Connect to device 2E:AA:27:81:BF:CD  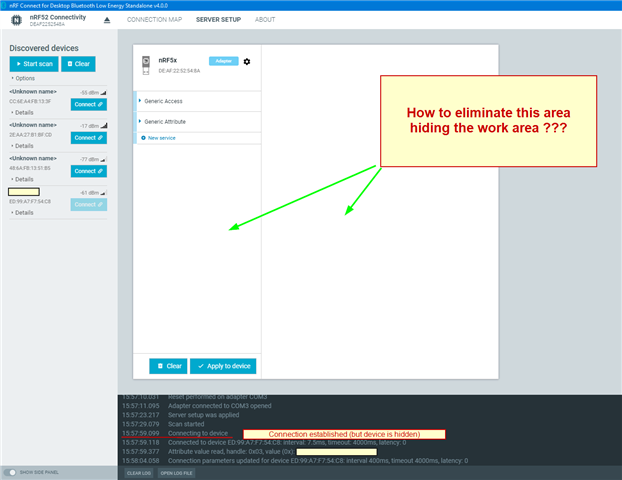[x=89, y=138]
